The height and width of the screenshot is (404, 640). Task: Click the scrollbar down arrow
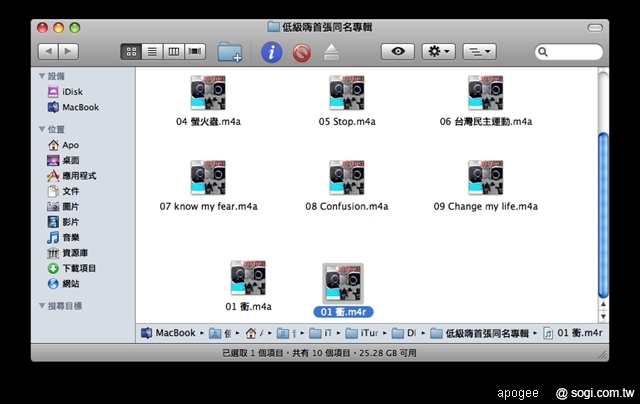(603, 316)
